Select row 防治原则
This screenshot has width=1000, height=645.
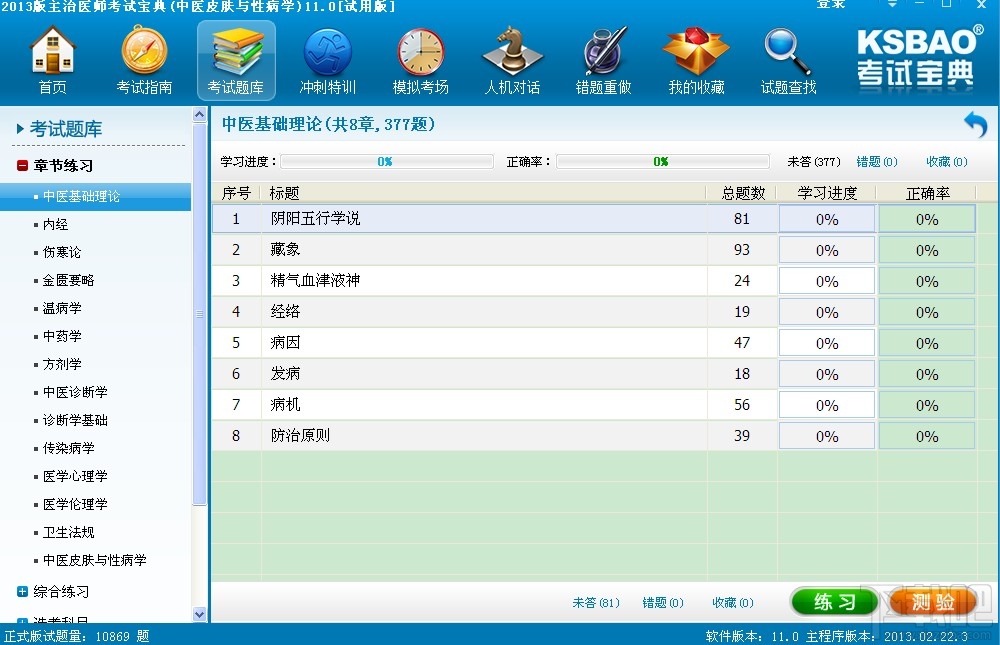point(594,436)
